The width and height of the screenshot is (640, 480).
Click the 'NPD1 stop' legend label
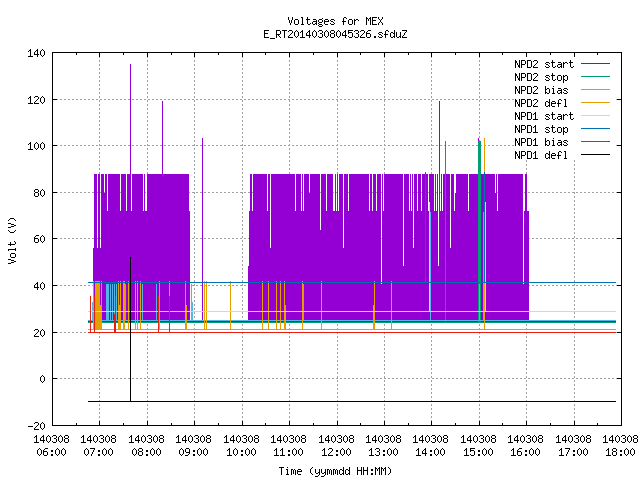point(541,129)
